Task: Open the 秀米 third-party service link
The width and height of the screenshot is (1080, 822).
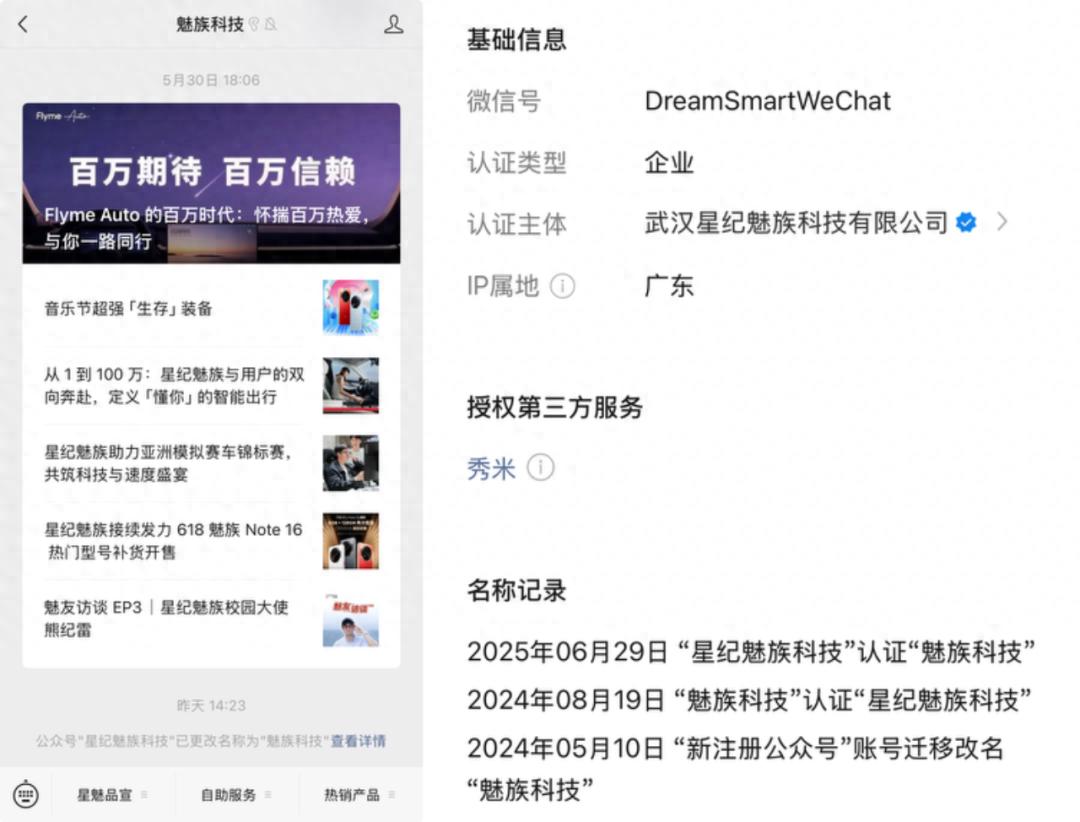Action: [x=491, y=469]
